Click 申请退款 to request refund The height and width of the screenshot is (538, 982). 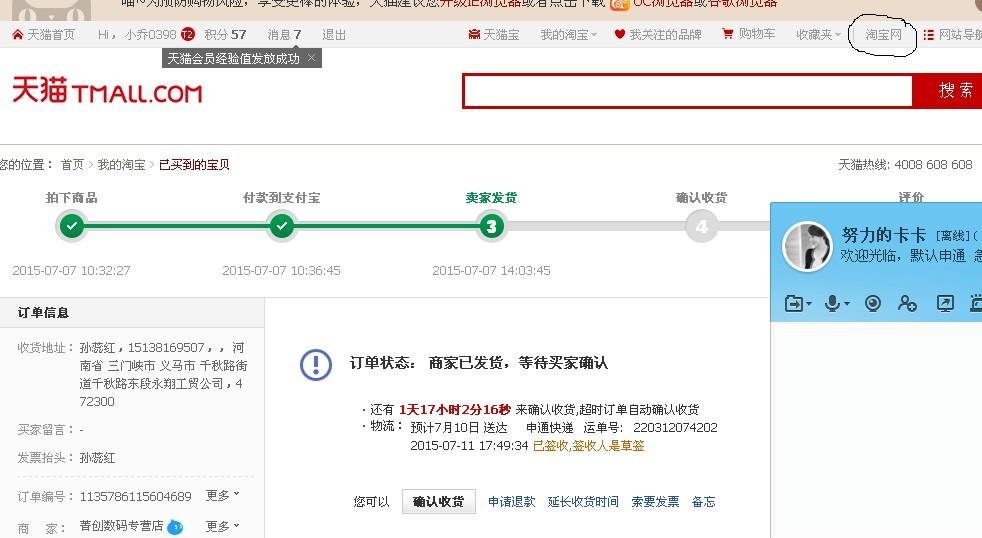point(512,502)
